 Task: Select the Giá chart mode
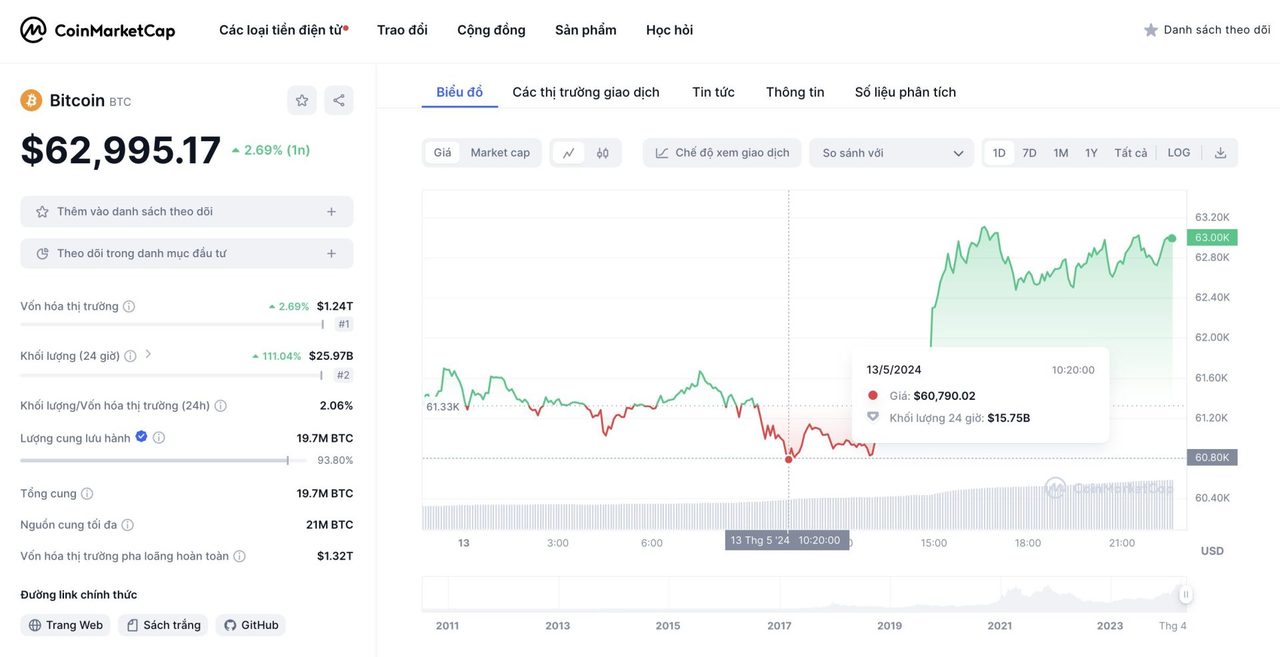tap(442, 153)
